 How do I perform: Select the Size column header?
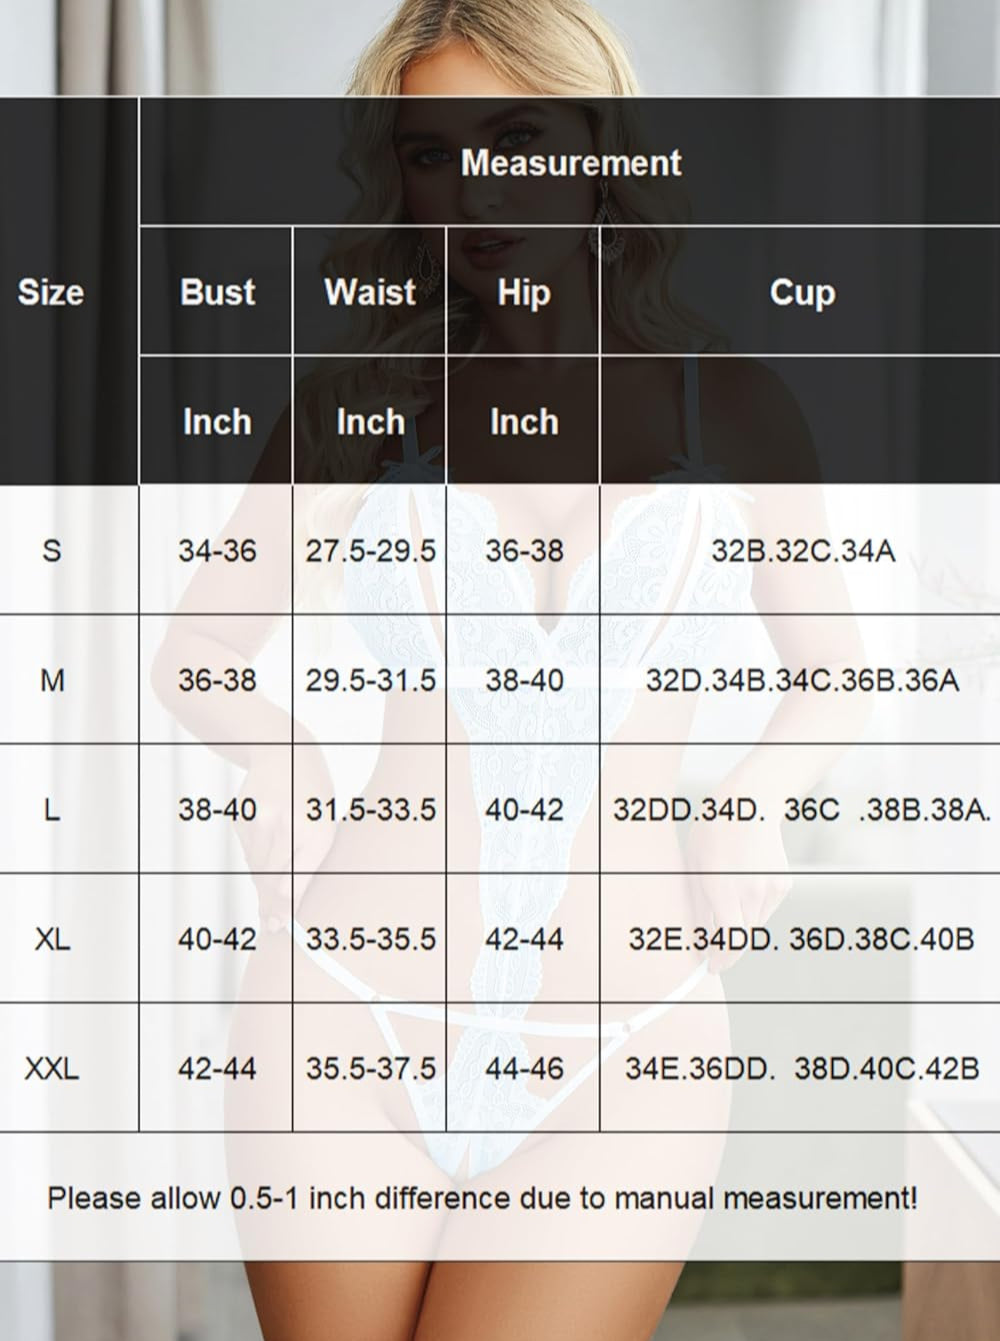tap(51, 292)
